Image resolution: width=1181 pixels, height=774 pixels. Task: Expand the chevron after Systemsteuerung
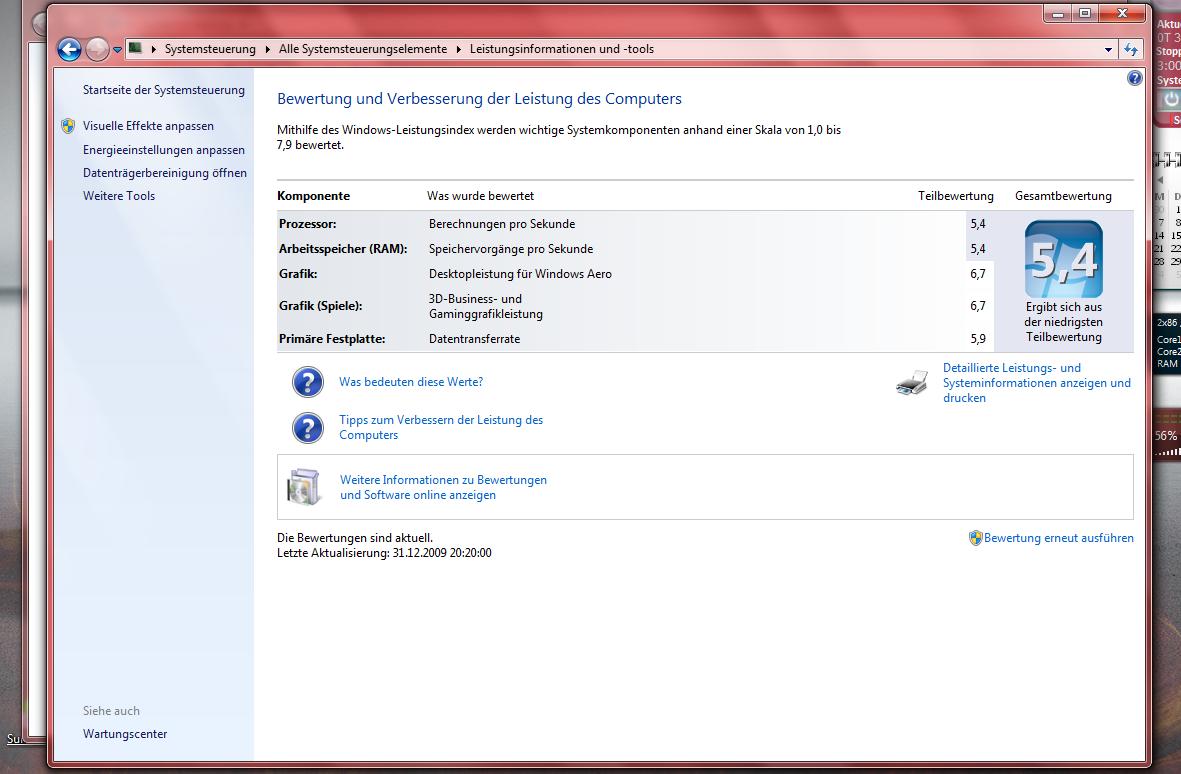click(x=267, y=50)
